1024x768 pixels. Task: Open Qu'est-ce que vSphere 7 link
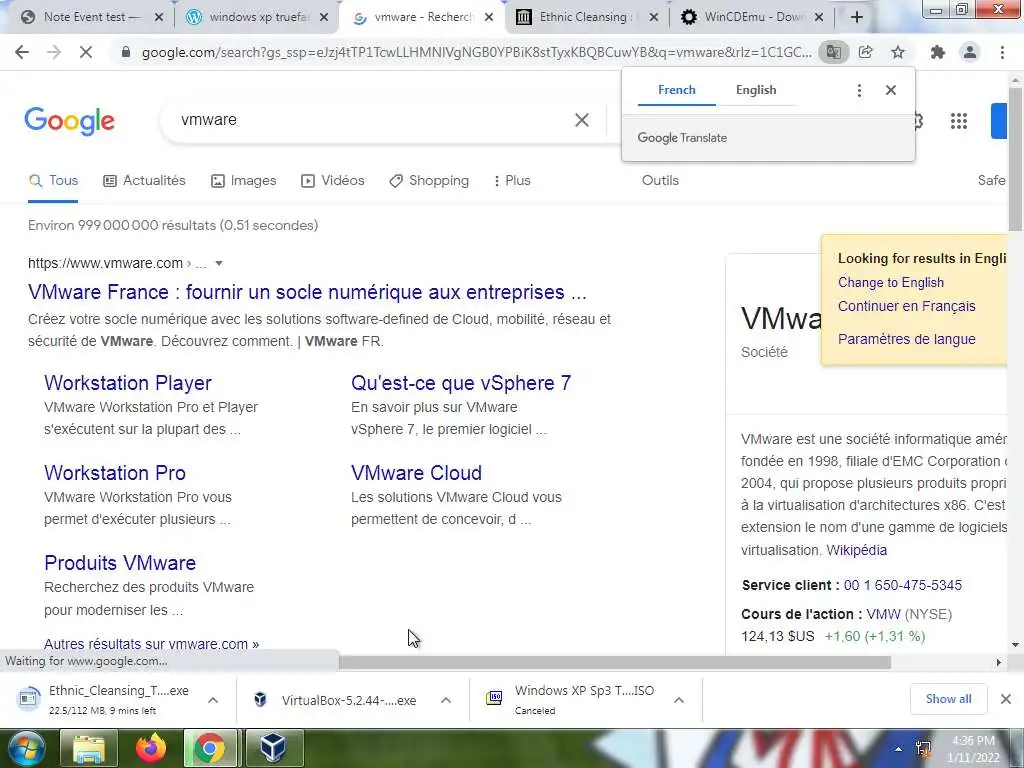(x=461, y=383)
